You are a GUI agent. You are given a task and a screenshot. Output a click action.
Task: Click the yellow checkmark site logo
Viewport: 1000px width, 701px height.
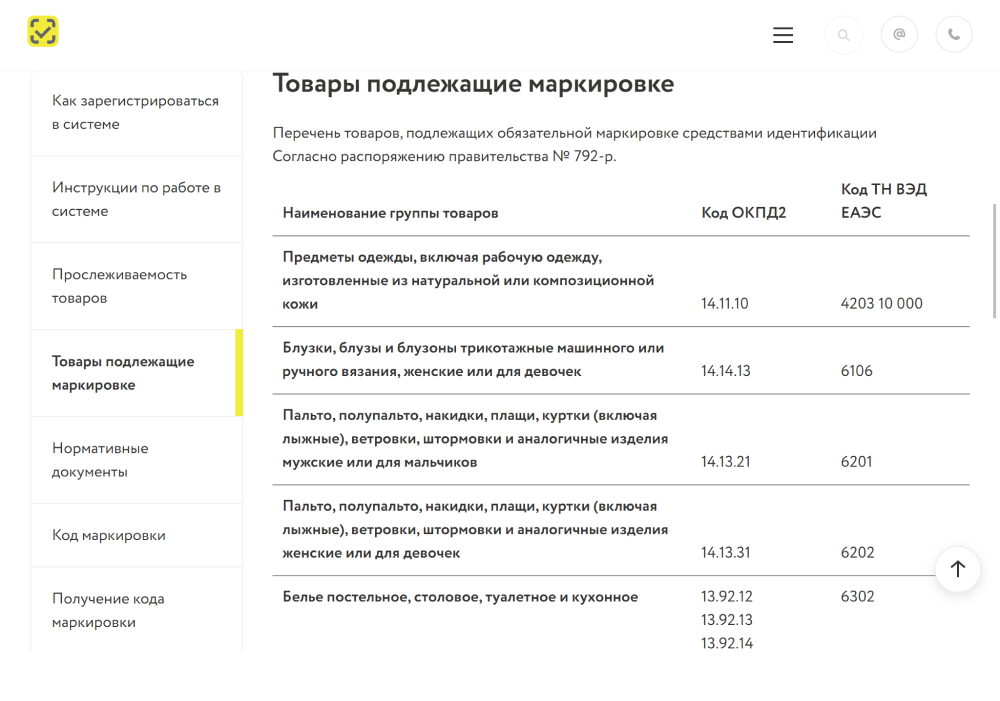pos(43,32)
